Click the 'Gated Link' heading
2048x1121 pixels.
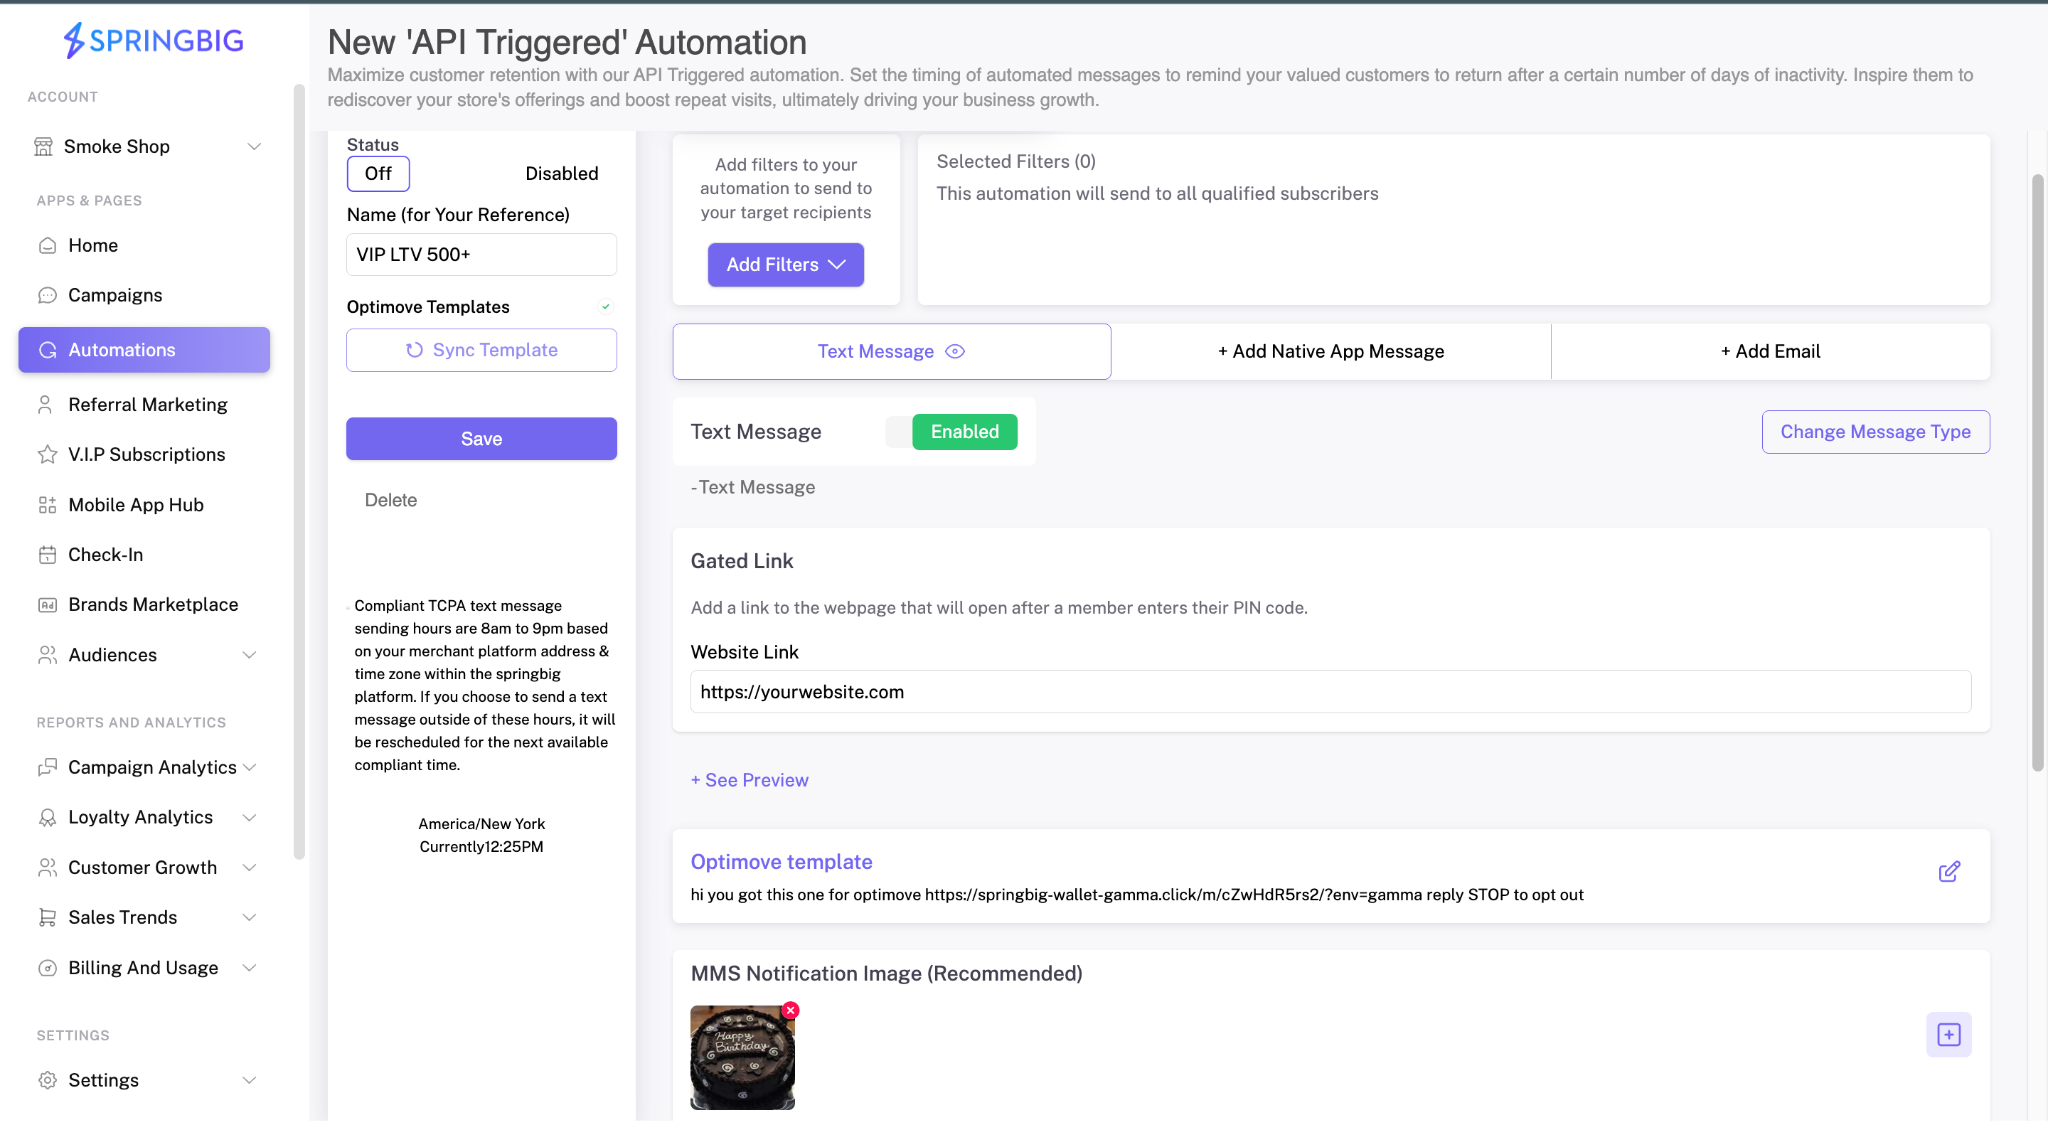click(742, 562)
